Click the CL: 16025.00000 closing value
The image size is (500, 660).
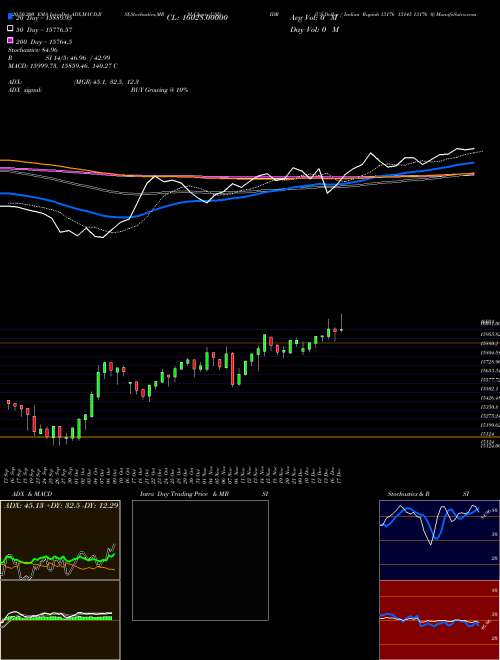197,17
